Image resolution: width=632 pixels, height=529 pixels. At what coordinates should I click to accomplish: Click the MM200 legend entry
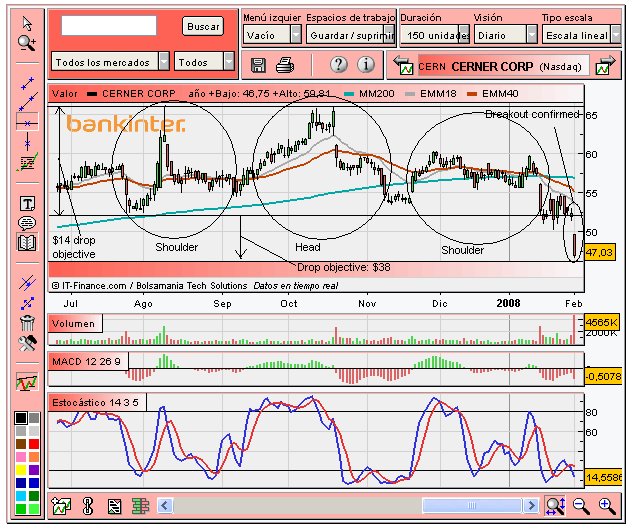pos(369,94)
